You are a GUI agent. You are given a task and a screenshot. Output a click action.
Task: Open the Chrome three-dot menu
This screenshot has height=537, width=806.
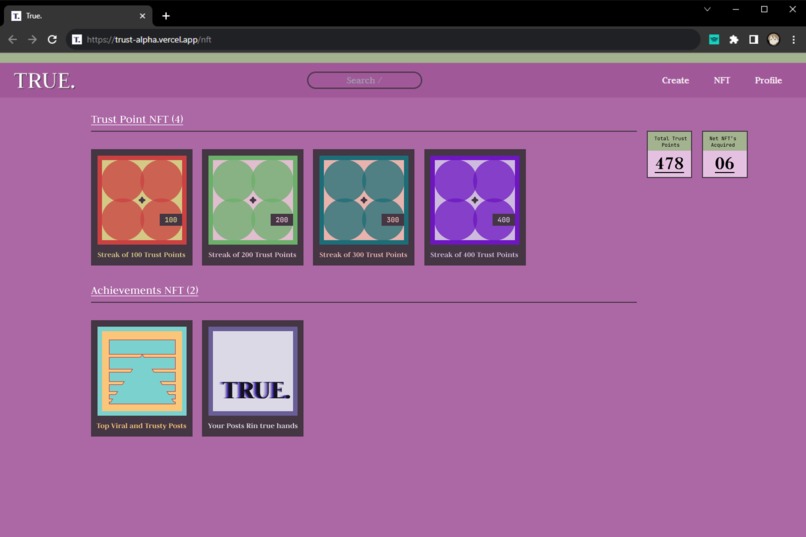pyautogui.click(x=793, y=40)
